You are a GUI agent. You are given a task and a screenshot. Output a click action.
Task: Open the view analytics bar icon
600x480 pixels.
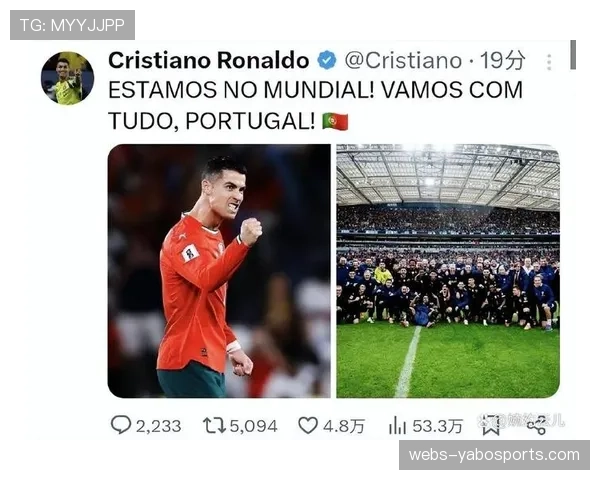(x=397, y=426)
